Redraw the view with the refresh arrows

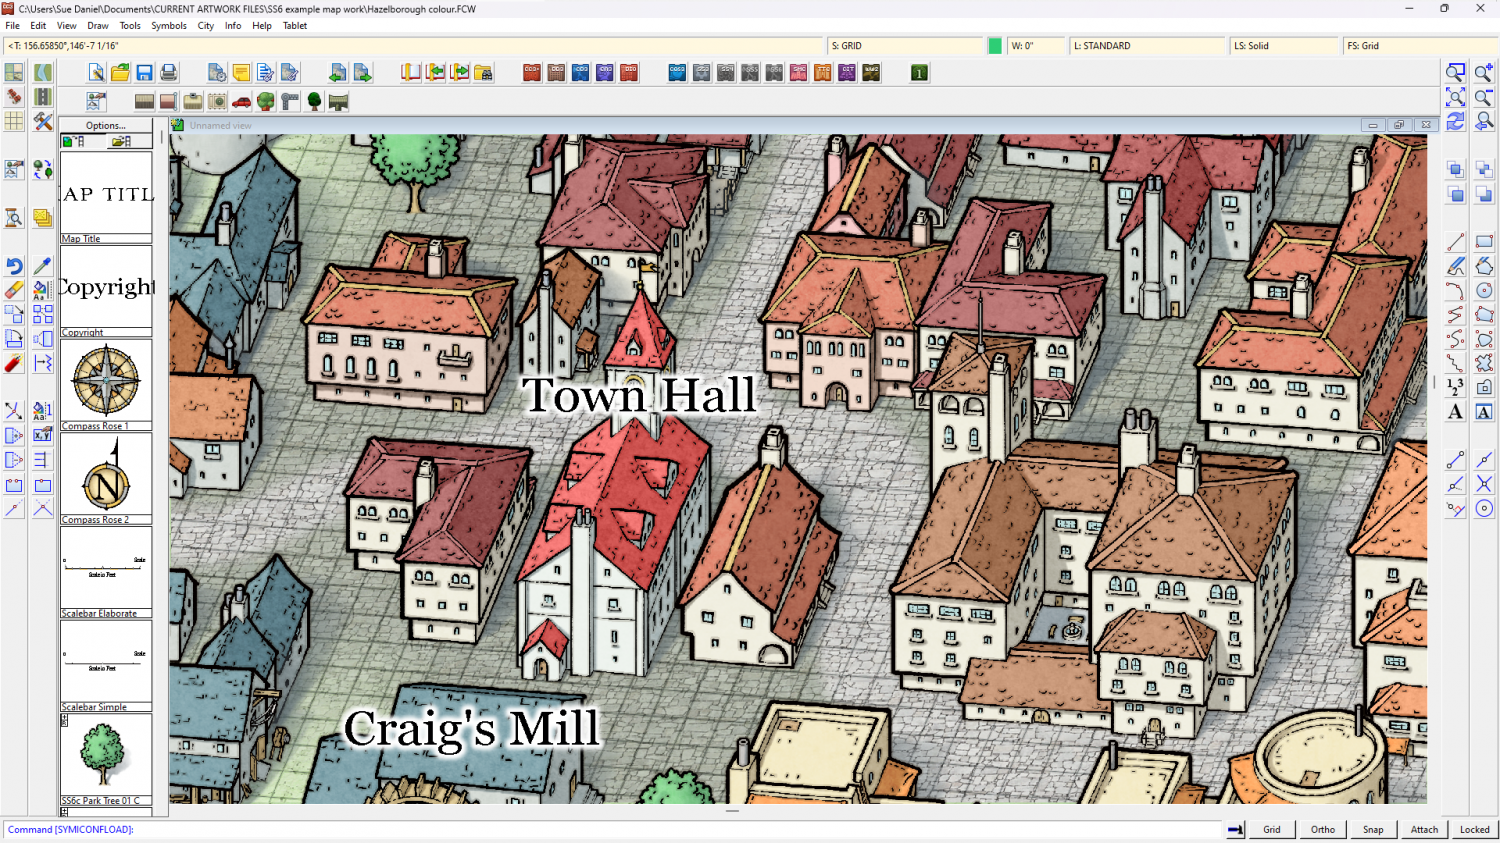[x=1455, y=121]
